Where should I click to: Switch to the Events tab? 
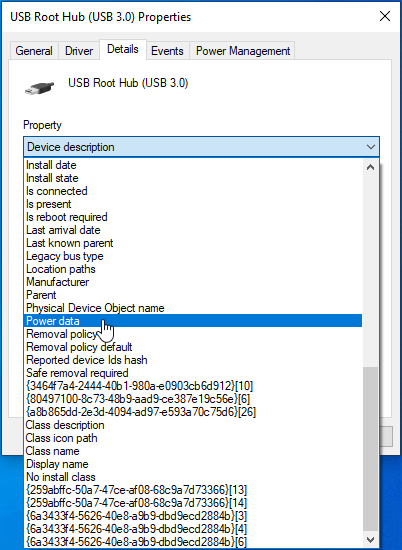[x=167, y=51]
